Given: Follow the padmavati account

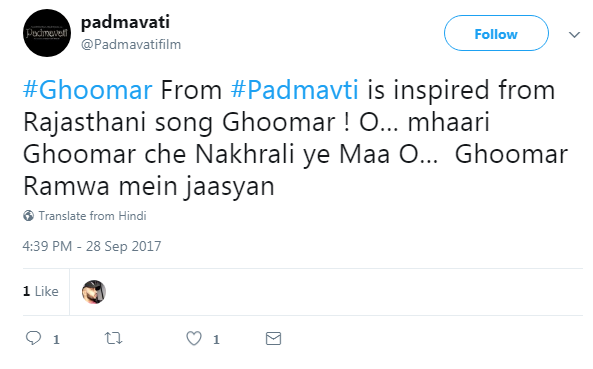Looking at the screenshot, I should click(x=496, y=33).
